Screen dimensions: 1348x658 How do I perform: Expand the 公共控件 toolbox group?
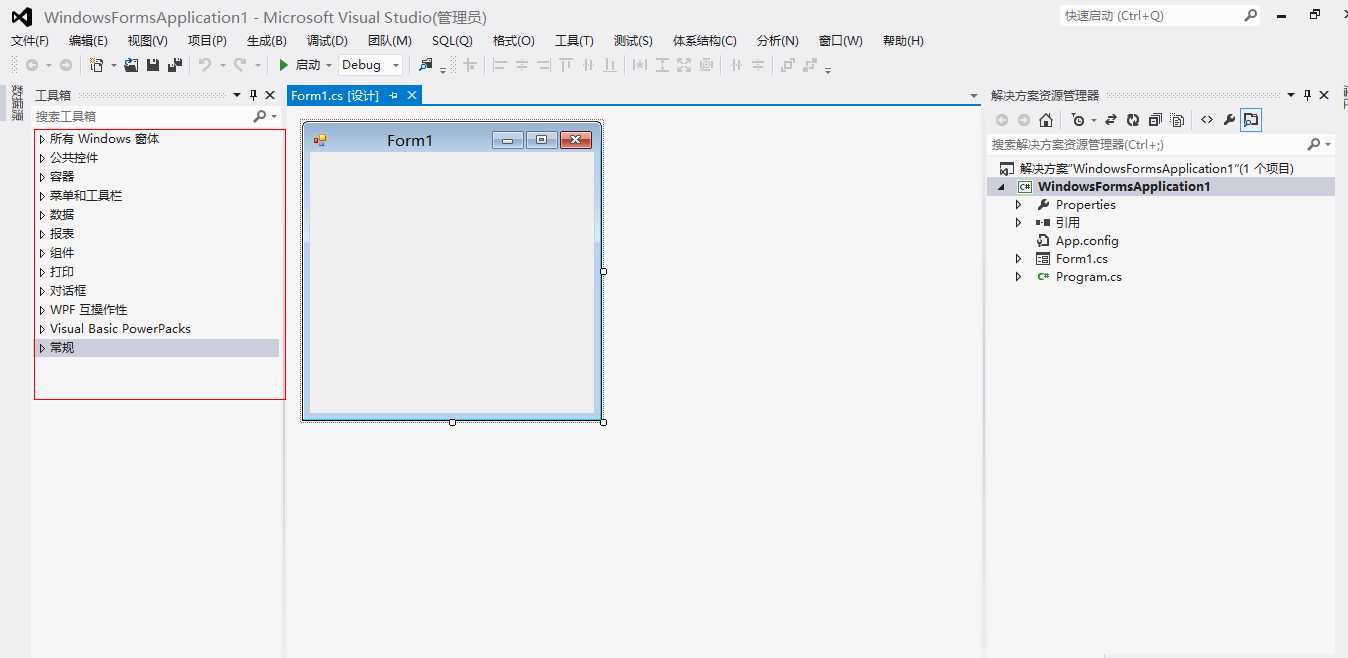pos(42,158)
